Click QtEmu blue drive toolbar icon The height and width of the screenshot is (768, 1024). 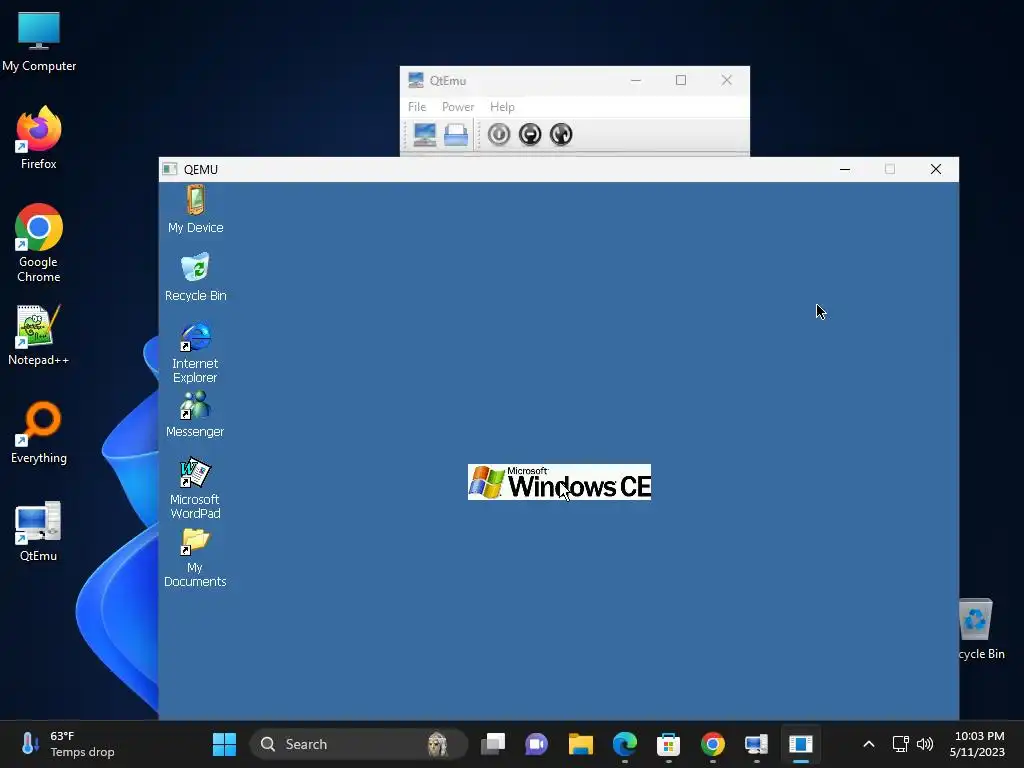(x=456, y=135)
